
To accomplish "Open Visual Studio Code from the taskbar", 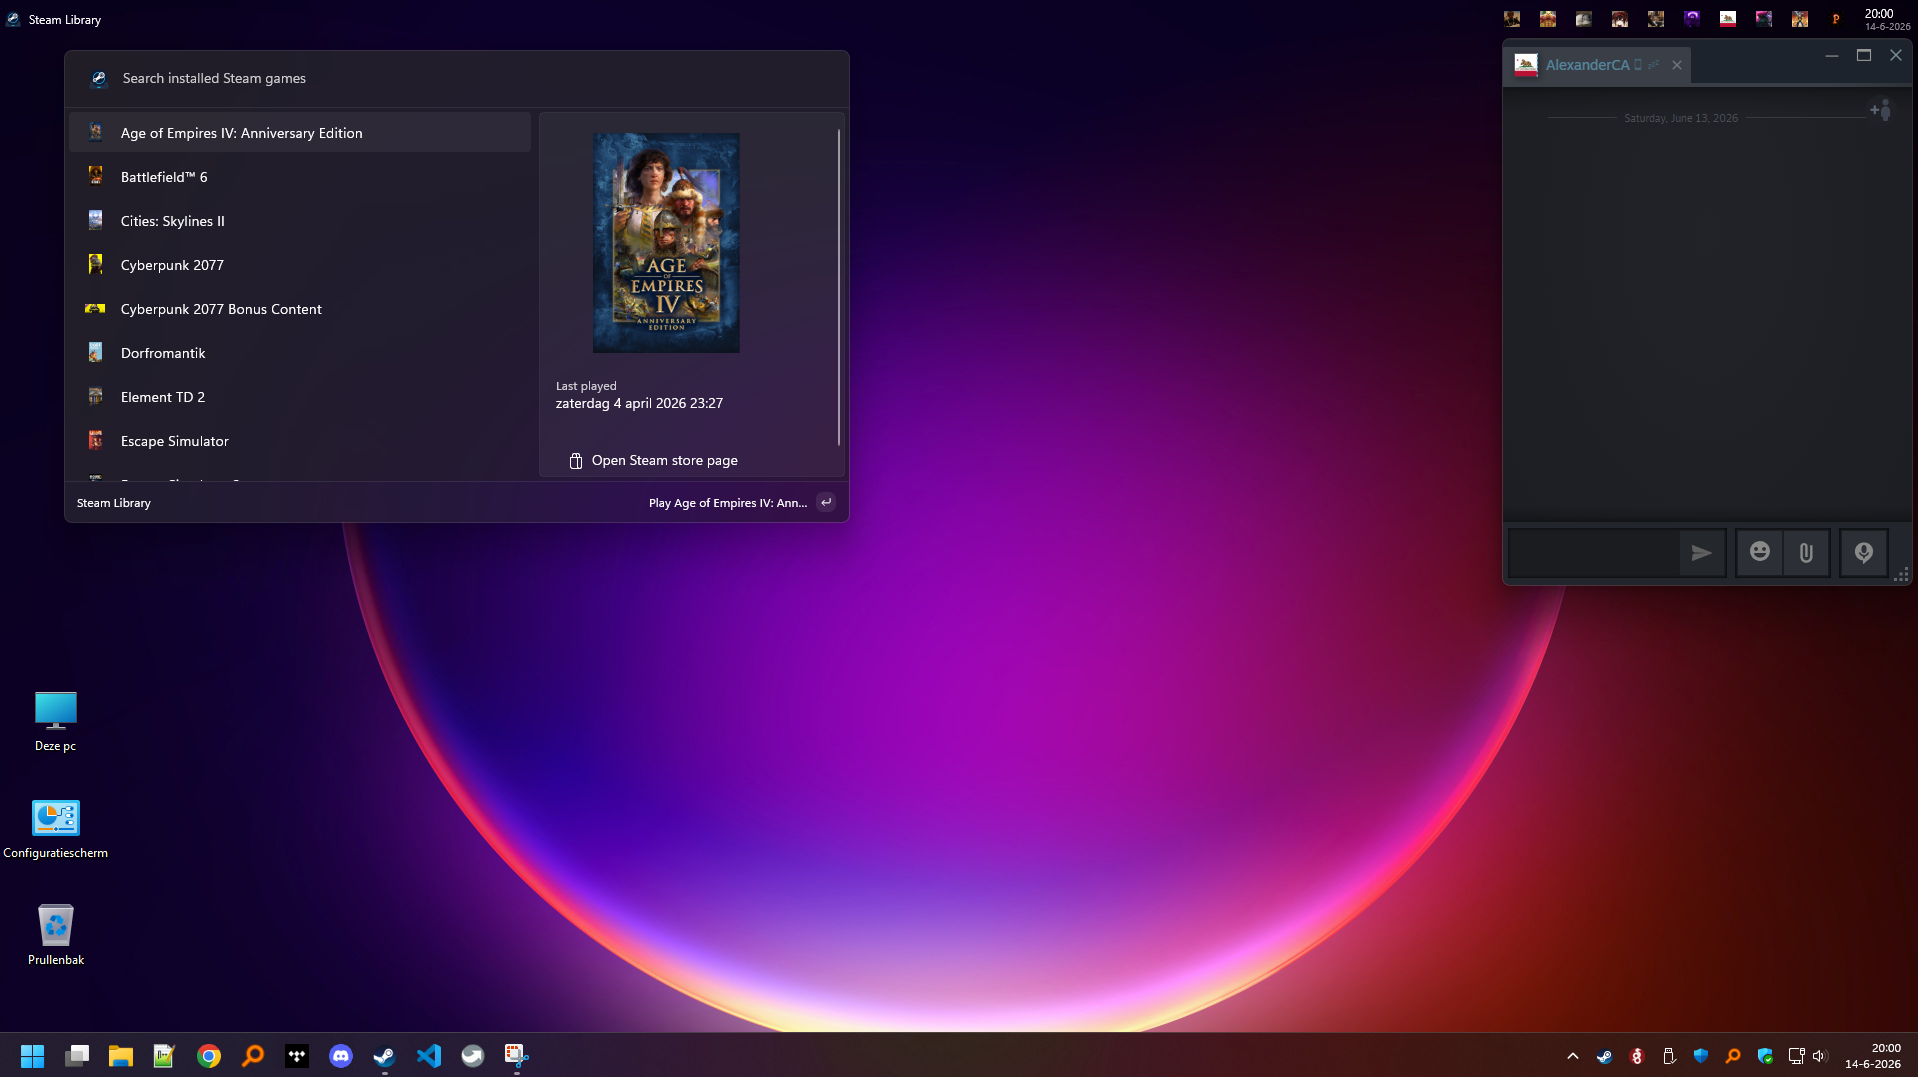I will (x=429, y=1056).
